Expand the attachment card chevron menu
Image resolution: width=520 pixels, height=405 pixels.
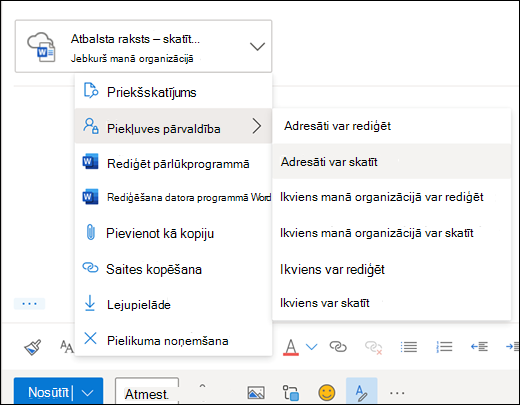[257, 46]
